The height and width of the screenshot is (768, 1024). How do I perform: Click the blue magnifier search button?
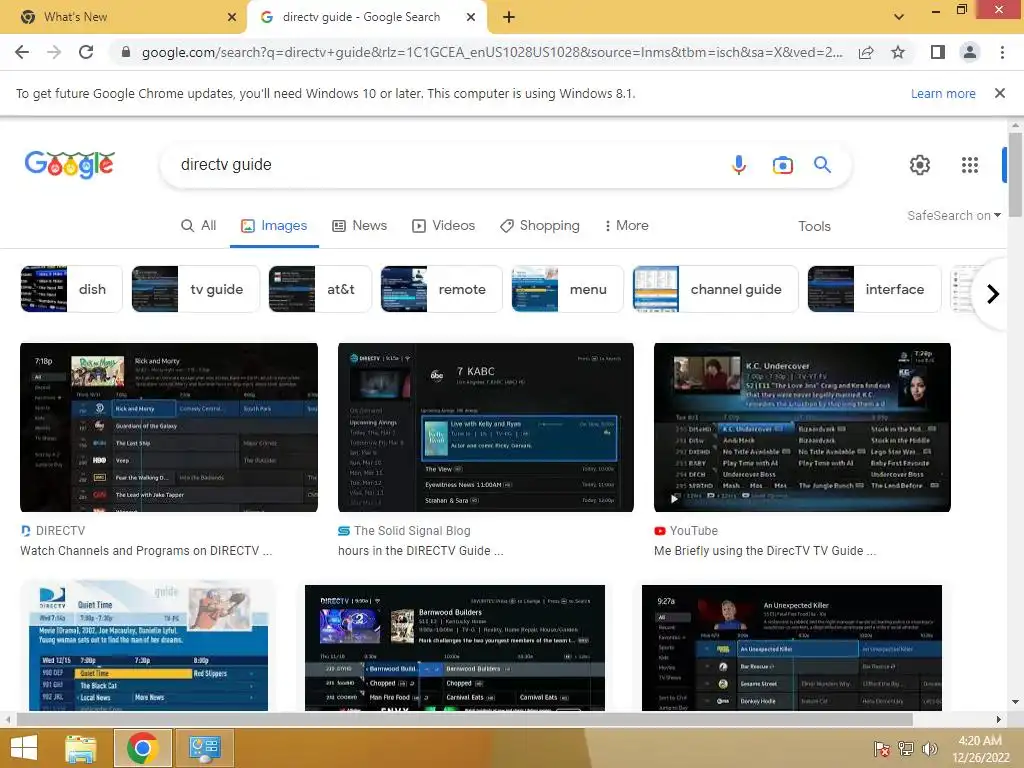(x=822, y=165)
